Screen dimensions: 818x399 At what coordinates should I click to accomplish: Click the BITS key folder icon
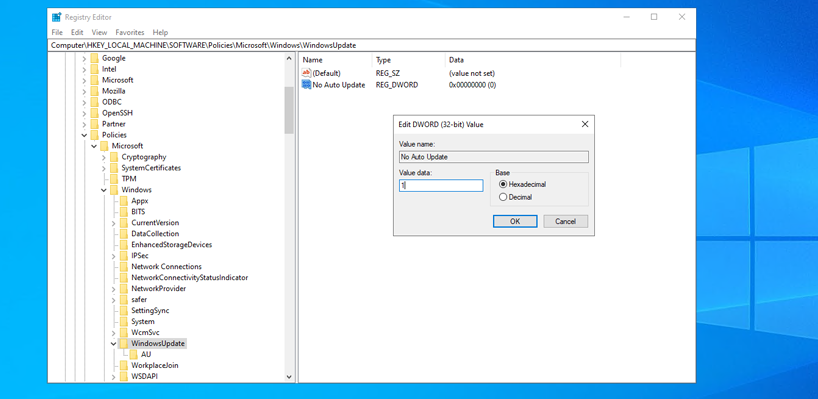(124, 212)
